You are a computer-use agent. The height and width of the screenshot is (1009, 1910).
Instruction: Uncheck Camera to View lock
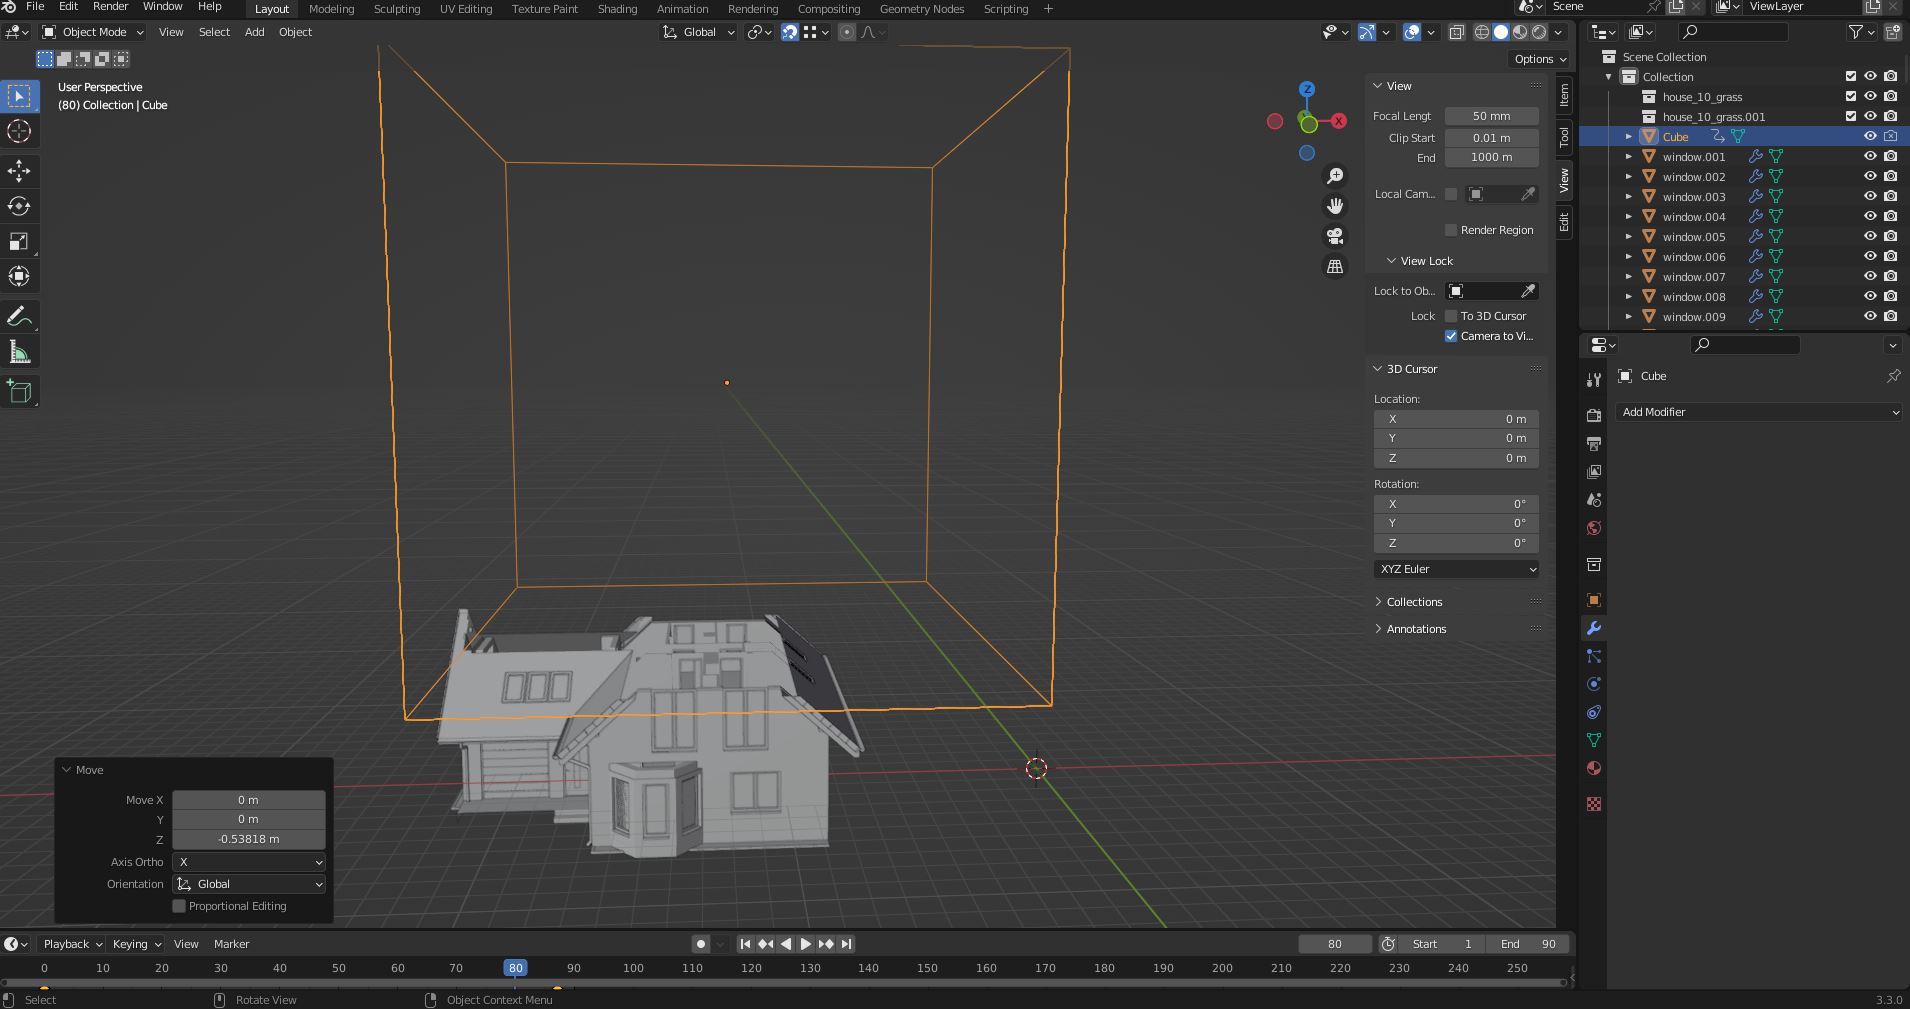[x=1451, y=336]
